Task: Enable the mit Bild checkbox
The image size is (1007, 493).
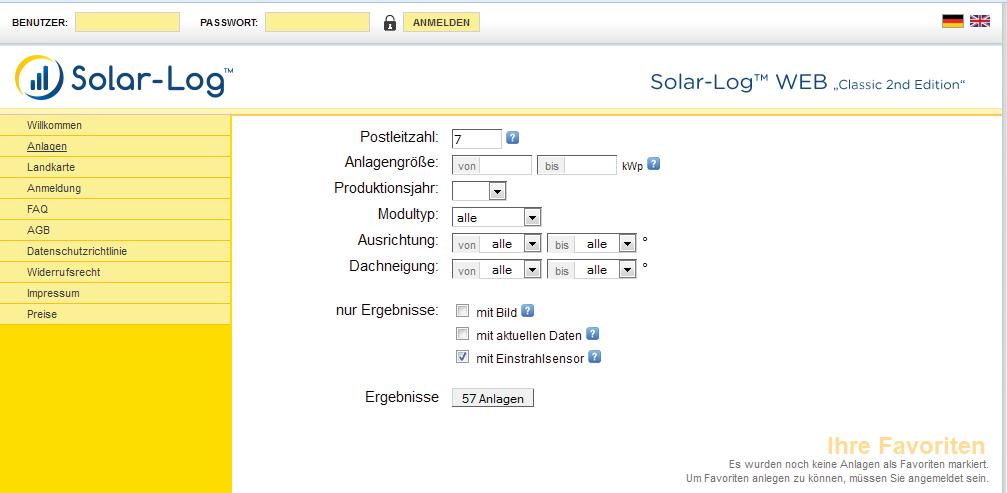Action: coord(462,311)
